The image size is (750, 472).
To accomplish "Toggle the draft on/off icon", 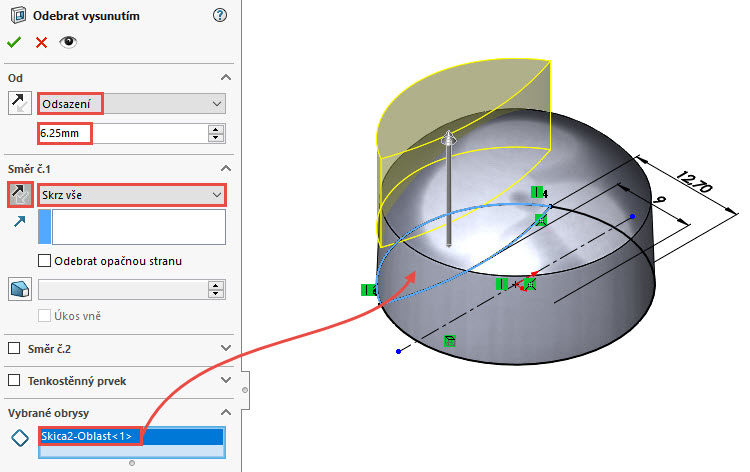I will [20, 289].
